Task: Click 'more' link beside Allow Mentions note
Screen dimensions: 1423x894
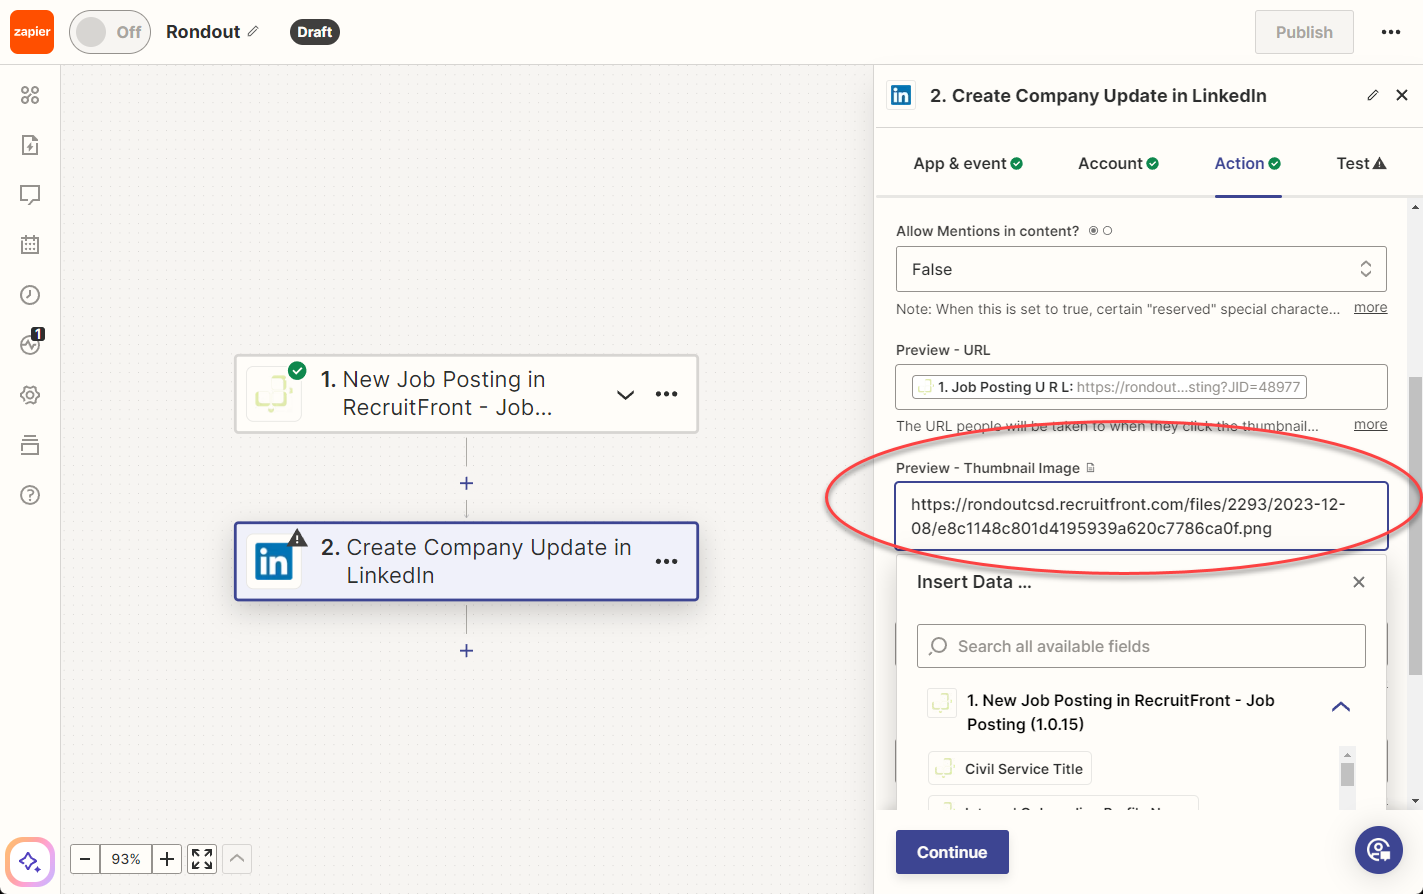Action: pos(1370,307)
